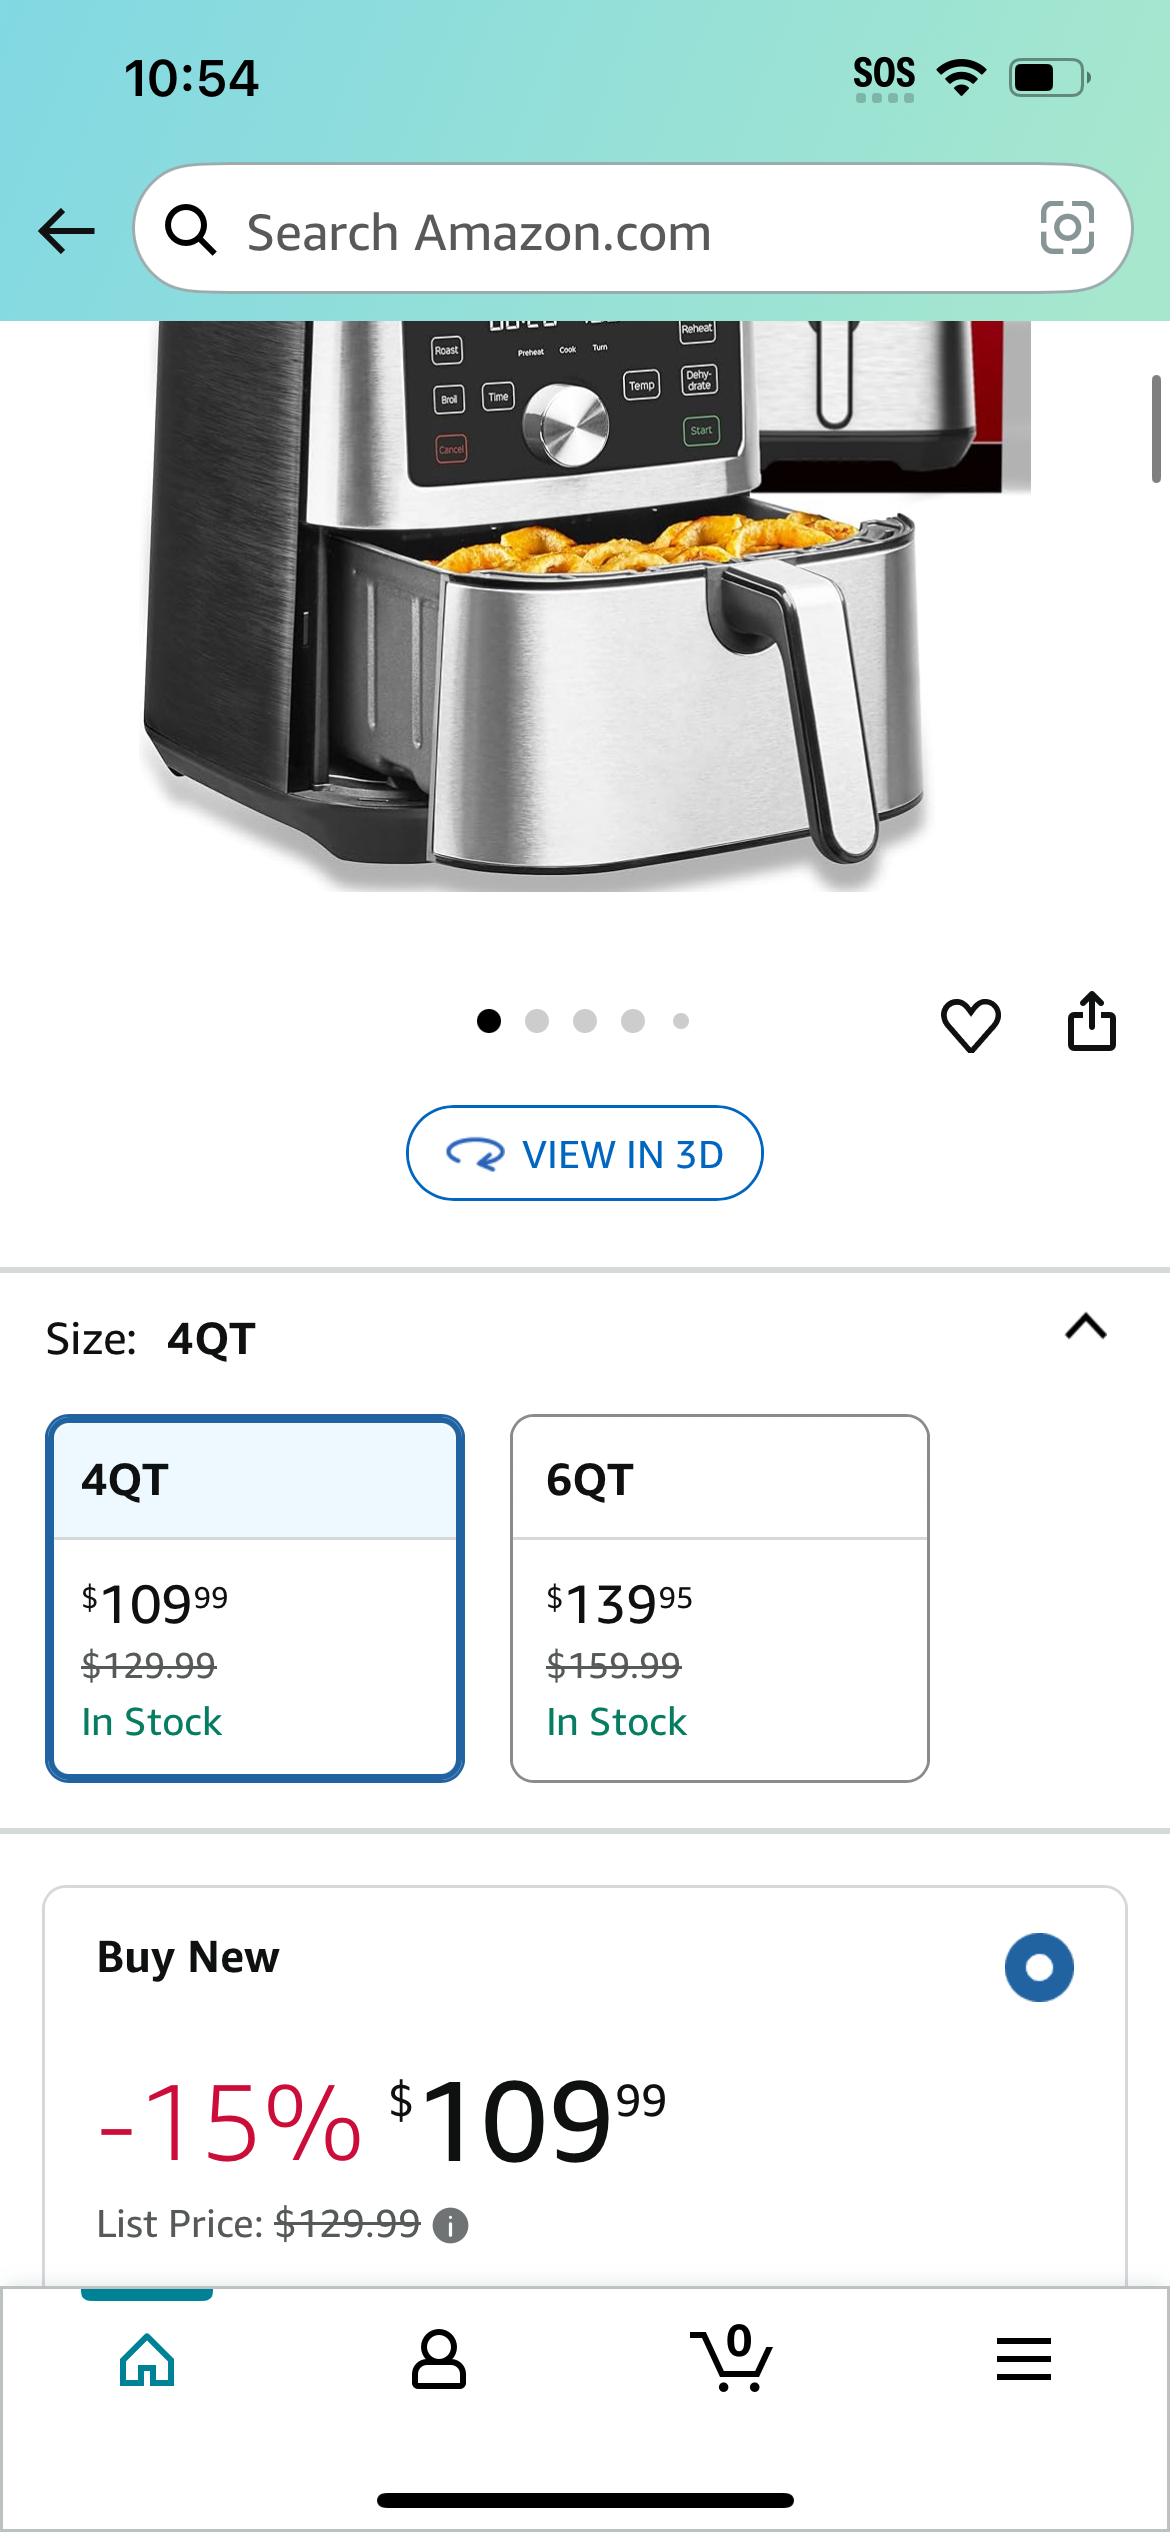This screenshot has width=1170, height=2532.
Task: Open camera lens search icon
Action: click(1067, 228)
